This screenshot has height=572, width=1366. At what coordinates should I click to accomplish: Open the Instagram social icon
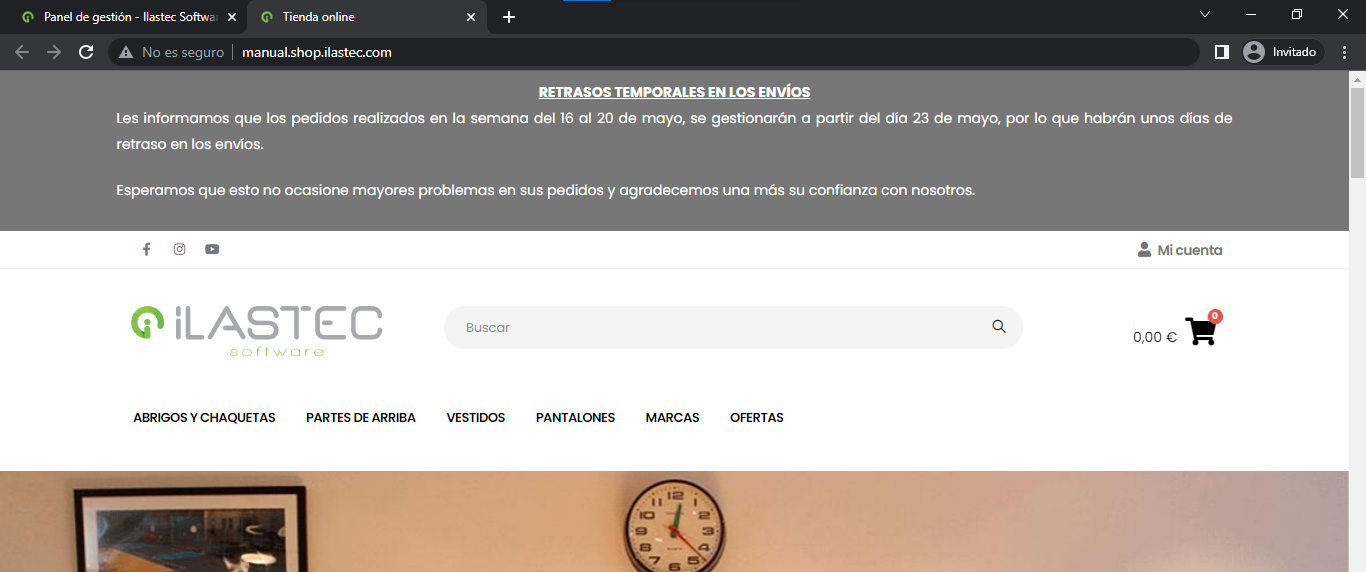pos(179,249)
